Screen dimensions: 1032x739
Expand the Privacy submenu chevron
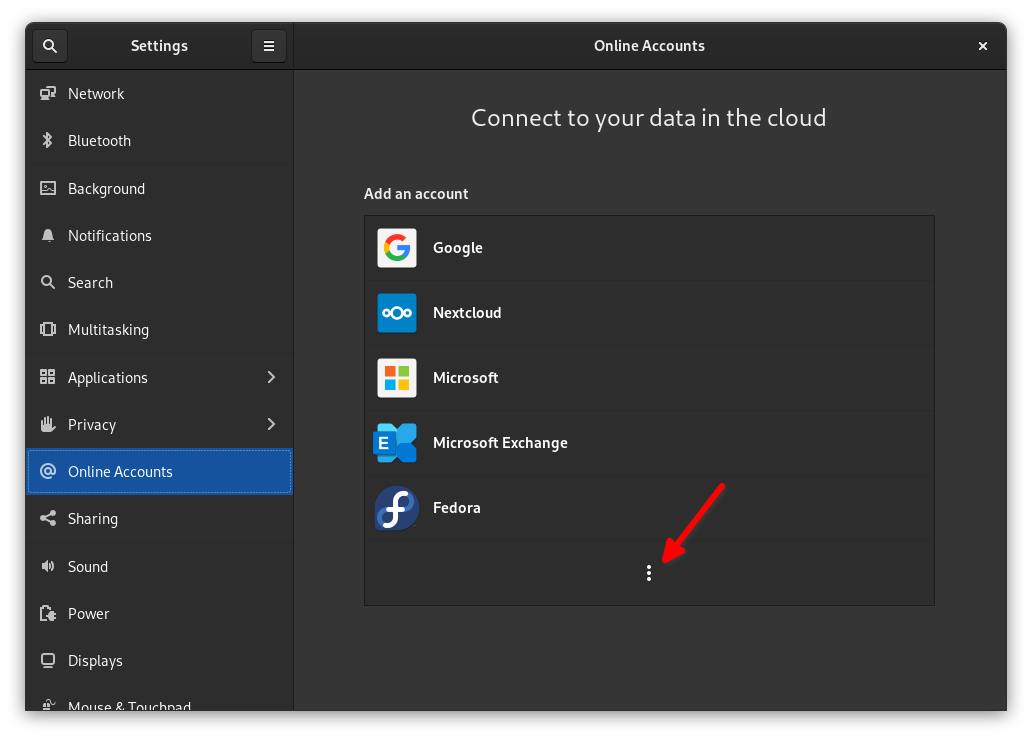271,424
